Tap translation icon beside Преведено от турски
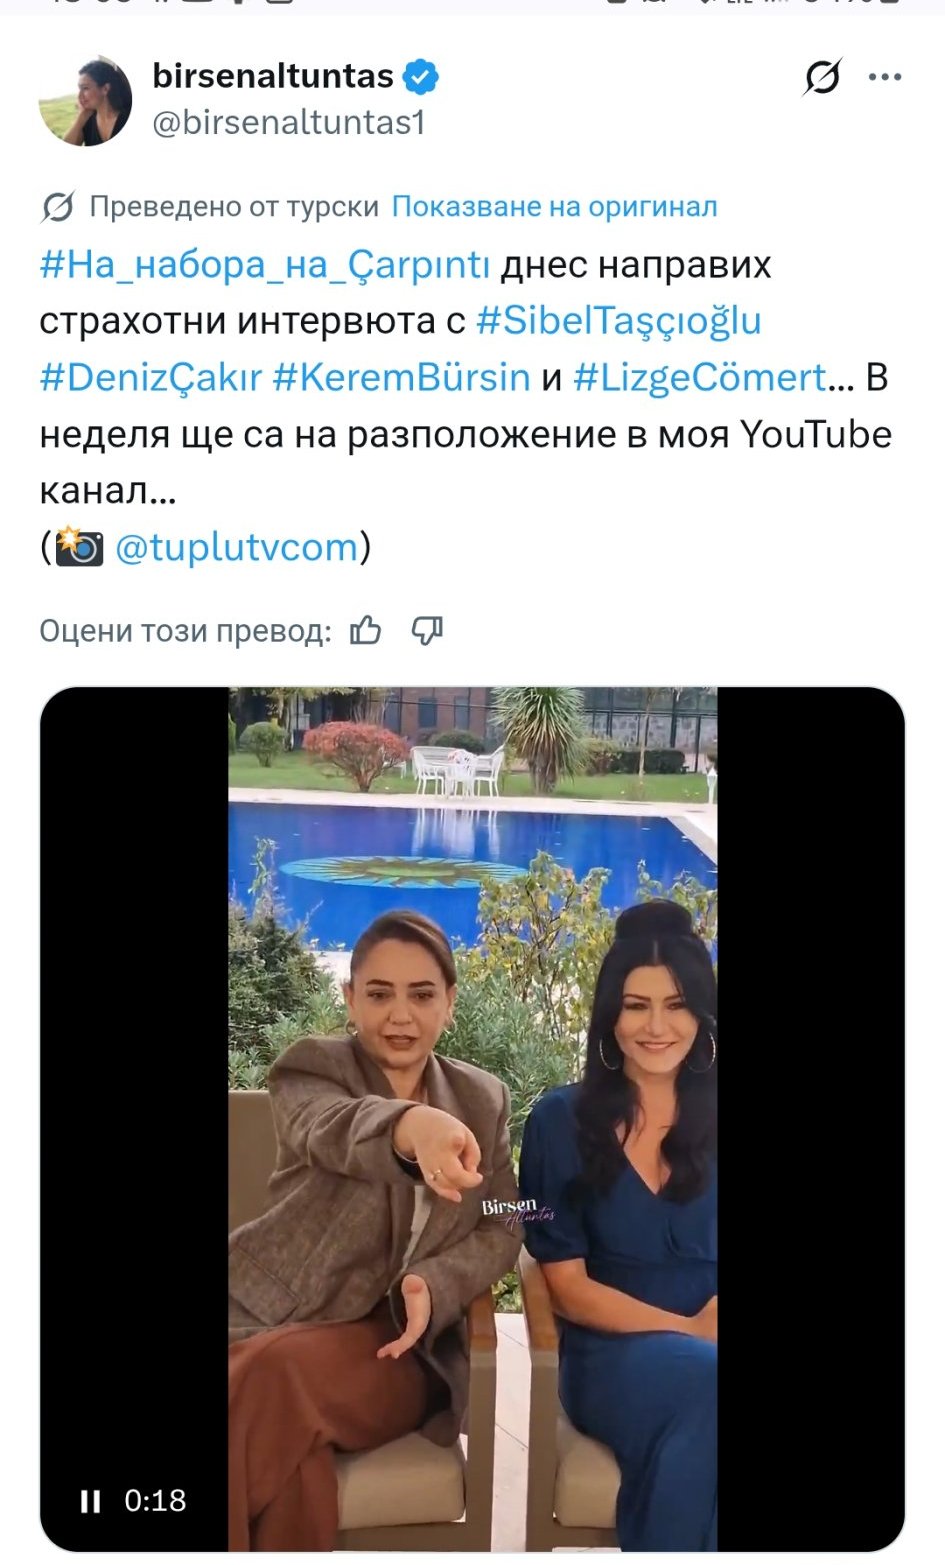Viewport: 945px width, 1565px height. (58, 207)
